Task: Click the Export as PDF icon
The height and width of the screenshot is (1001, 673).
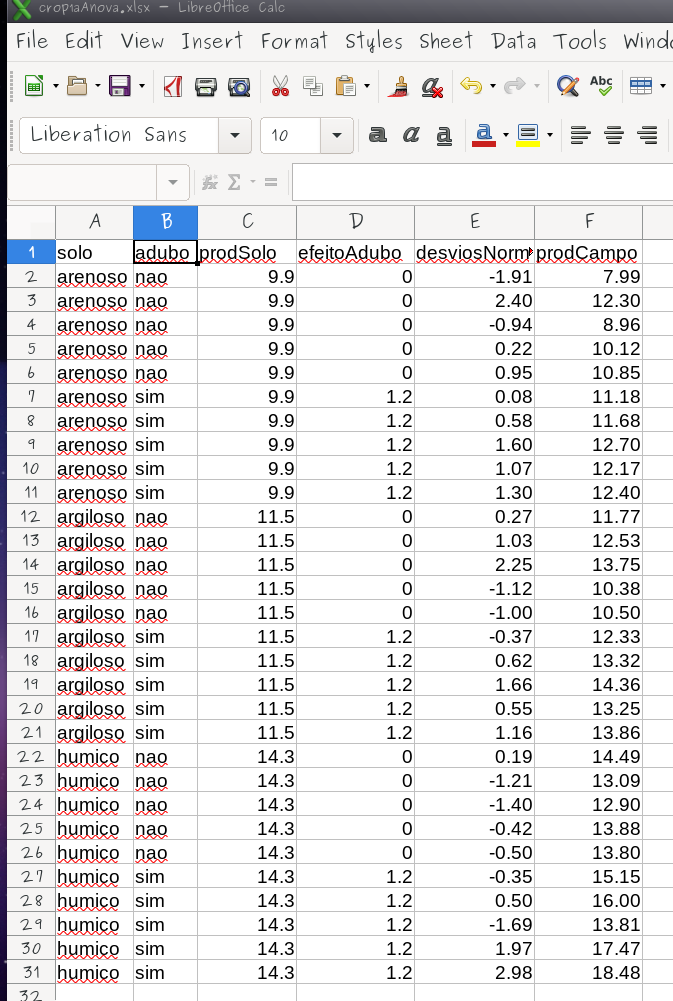Action: [172, 87]
